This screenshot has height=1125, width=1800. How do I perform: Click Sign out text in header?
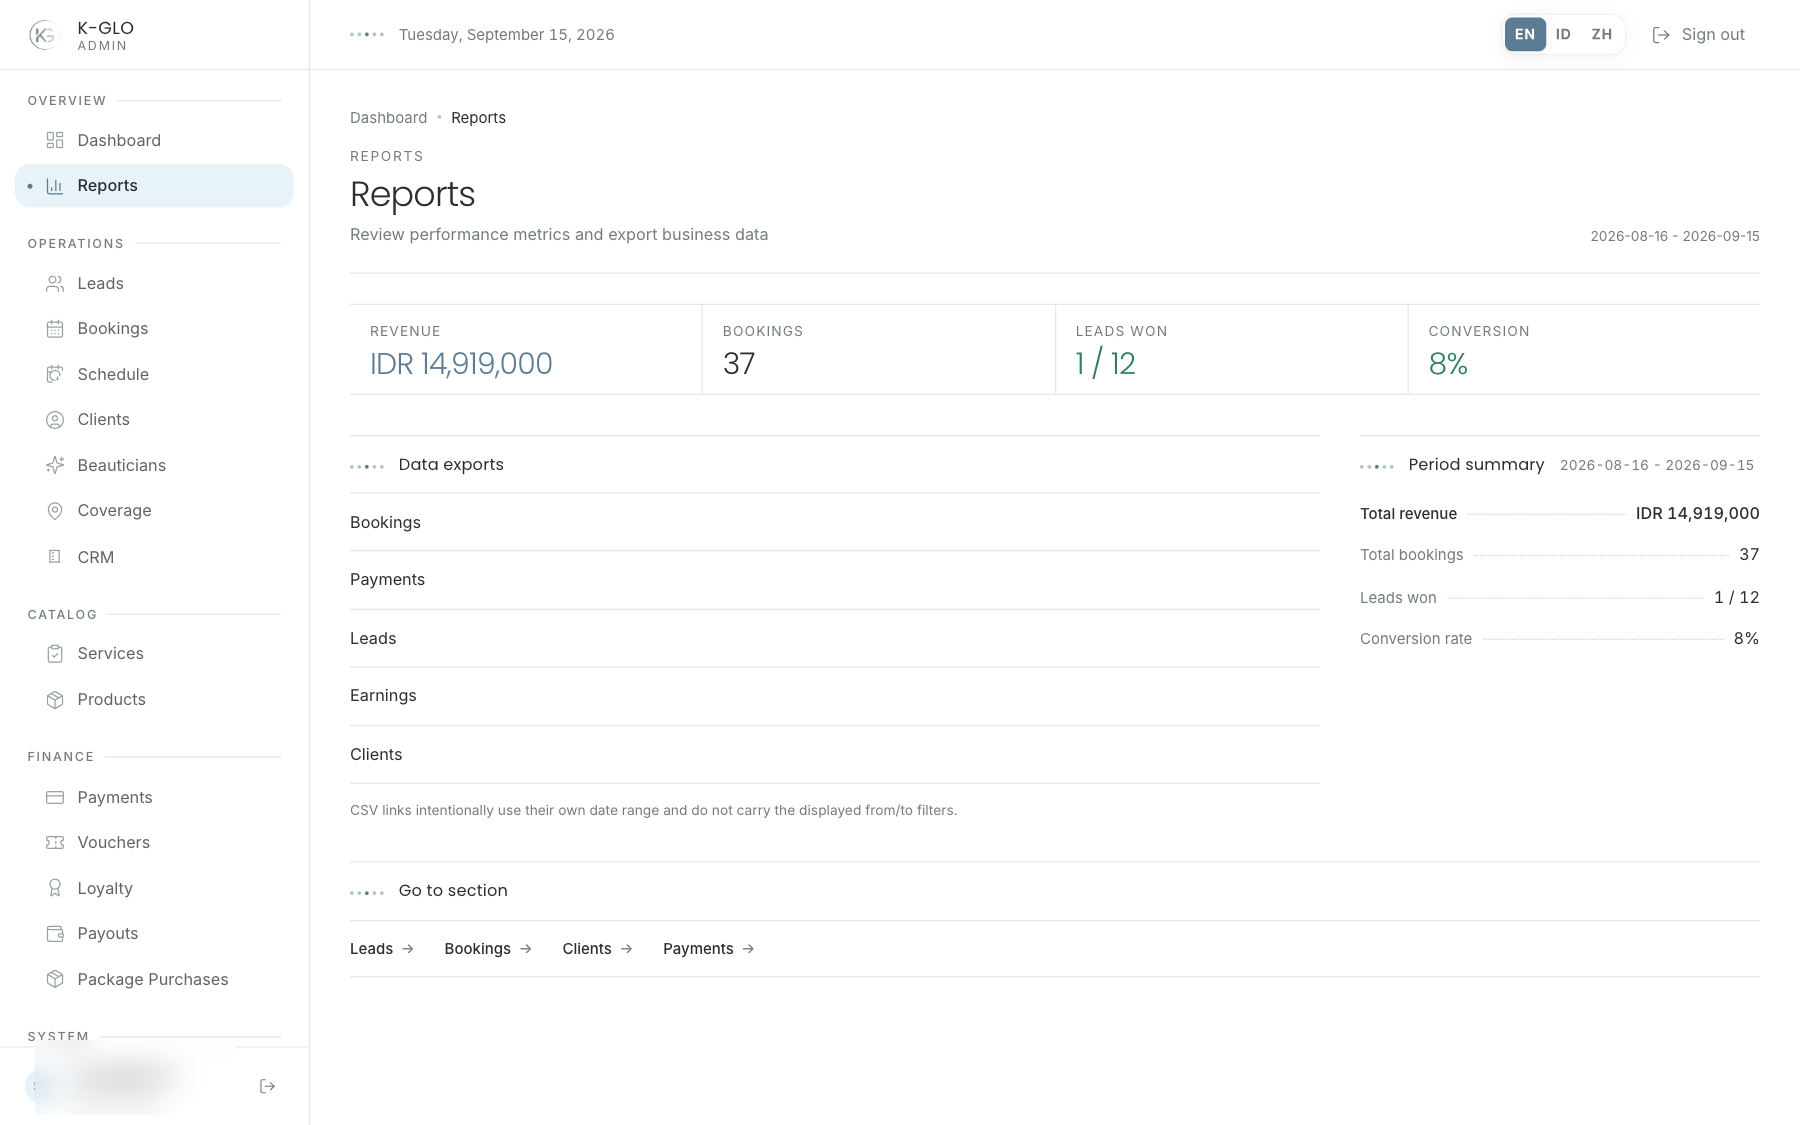coord(1713,35)
